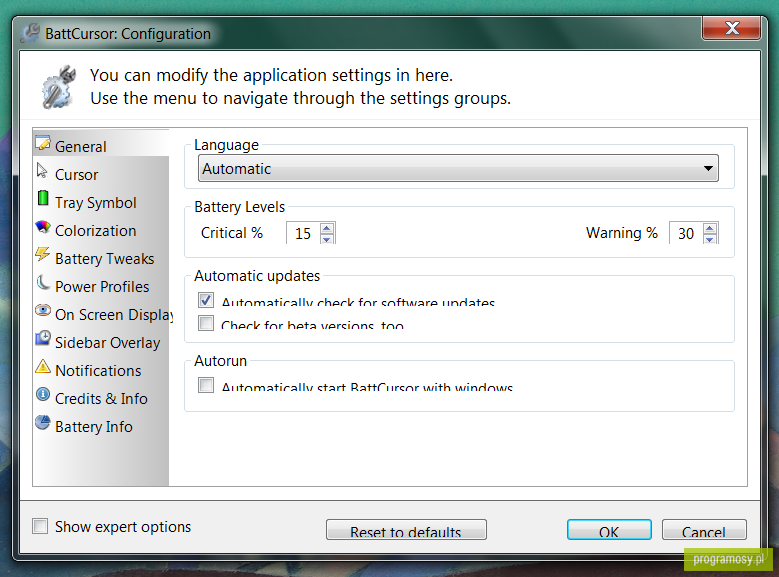Click the BattCursor title bar wrench icon
Viewport: 779px width, 577px height.
[x=30, y=33]
